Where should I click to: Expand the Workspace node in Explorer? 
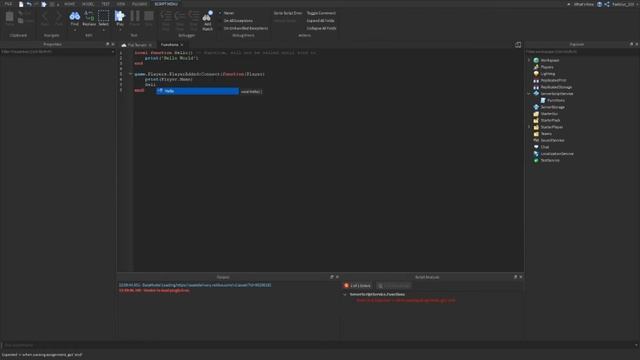[529, 60]
